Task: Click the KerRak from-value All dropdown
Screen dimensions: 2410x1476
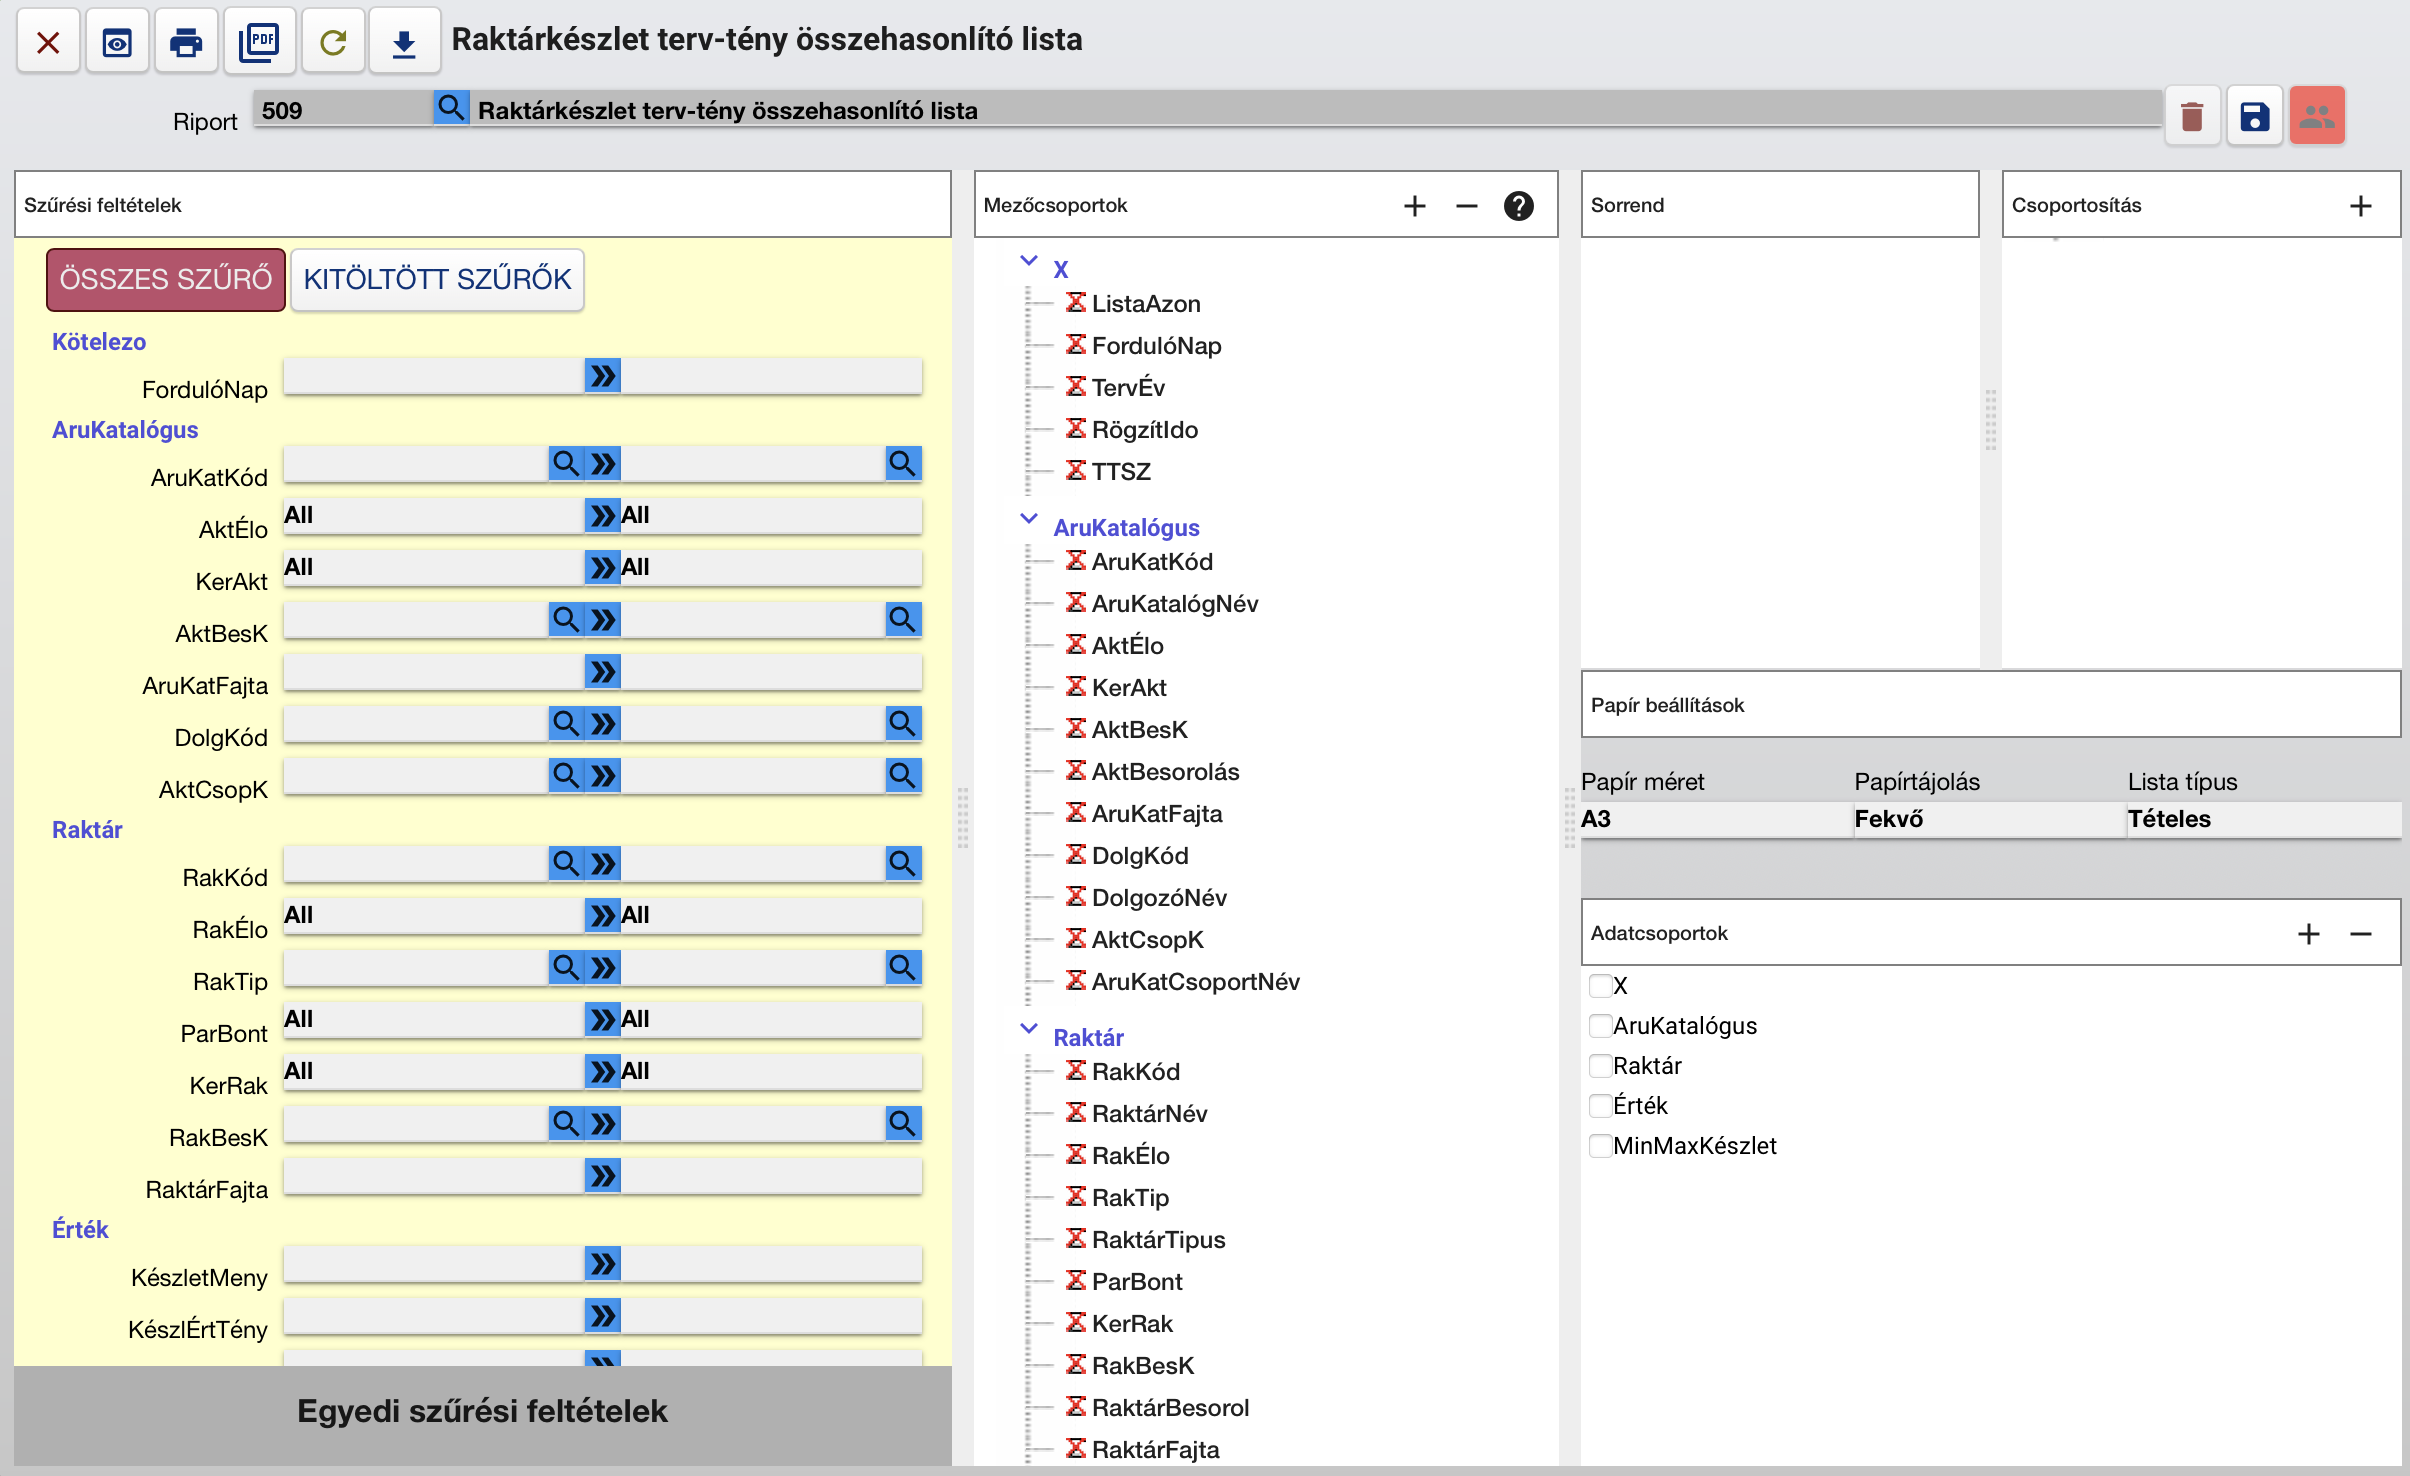Action: [433, 1071]
